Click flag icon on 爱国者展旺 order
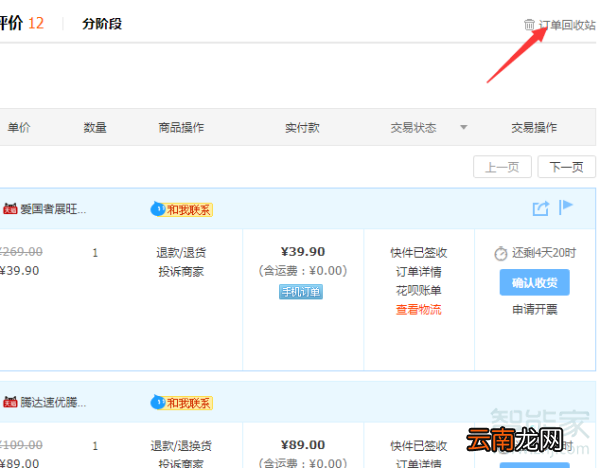The width and height of the screenshot is (600, 468). (566, 207)
